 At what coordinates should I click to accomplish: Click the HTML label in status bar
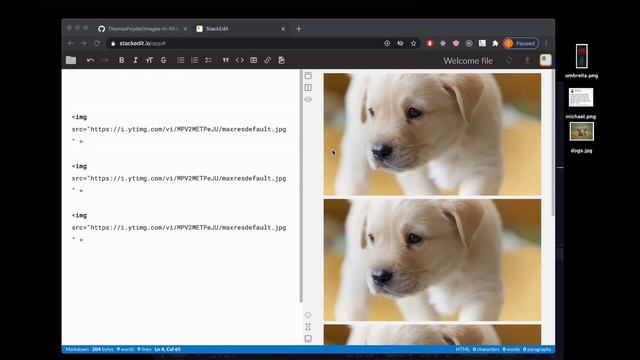point(462,349)
